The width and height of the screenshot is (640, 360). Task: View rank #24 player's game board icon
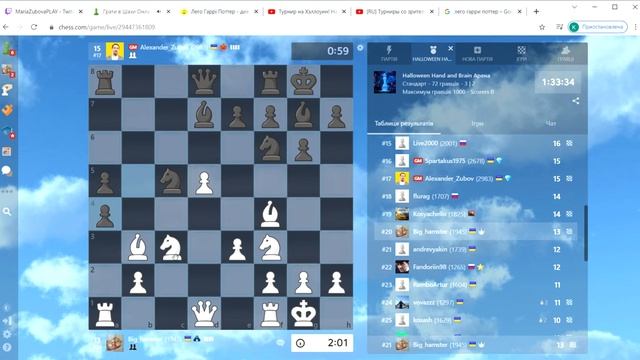click(569, 302)
